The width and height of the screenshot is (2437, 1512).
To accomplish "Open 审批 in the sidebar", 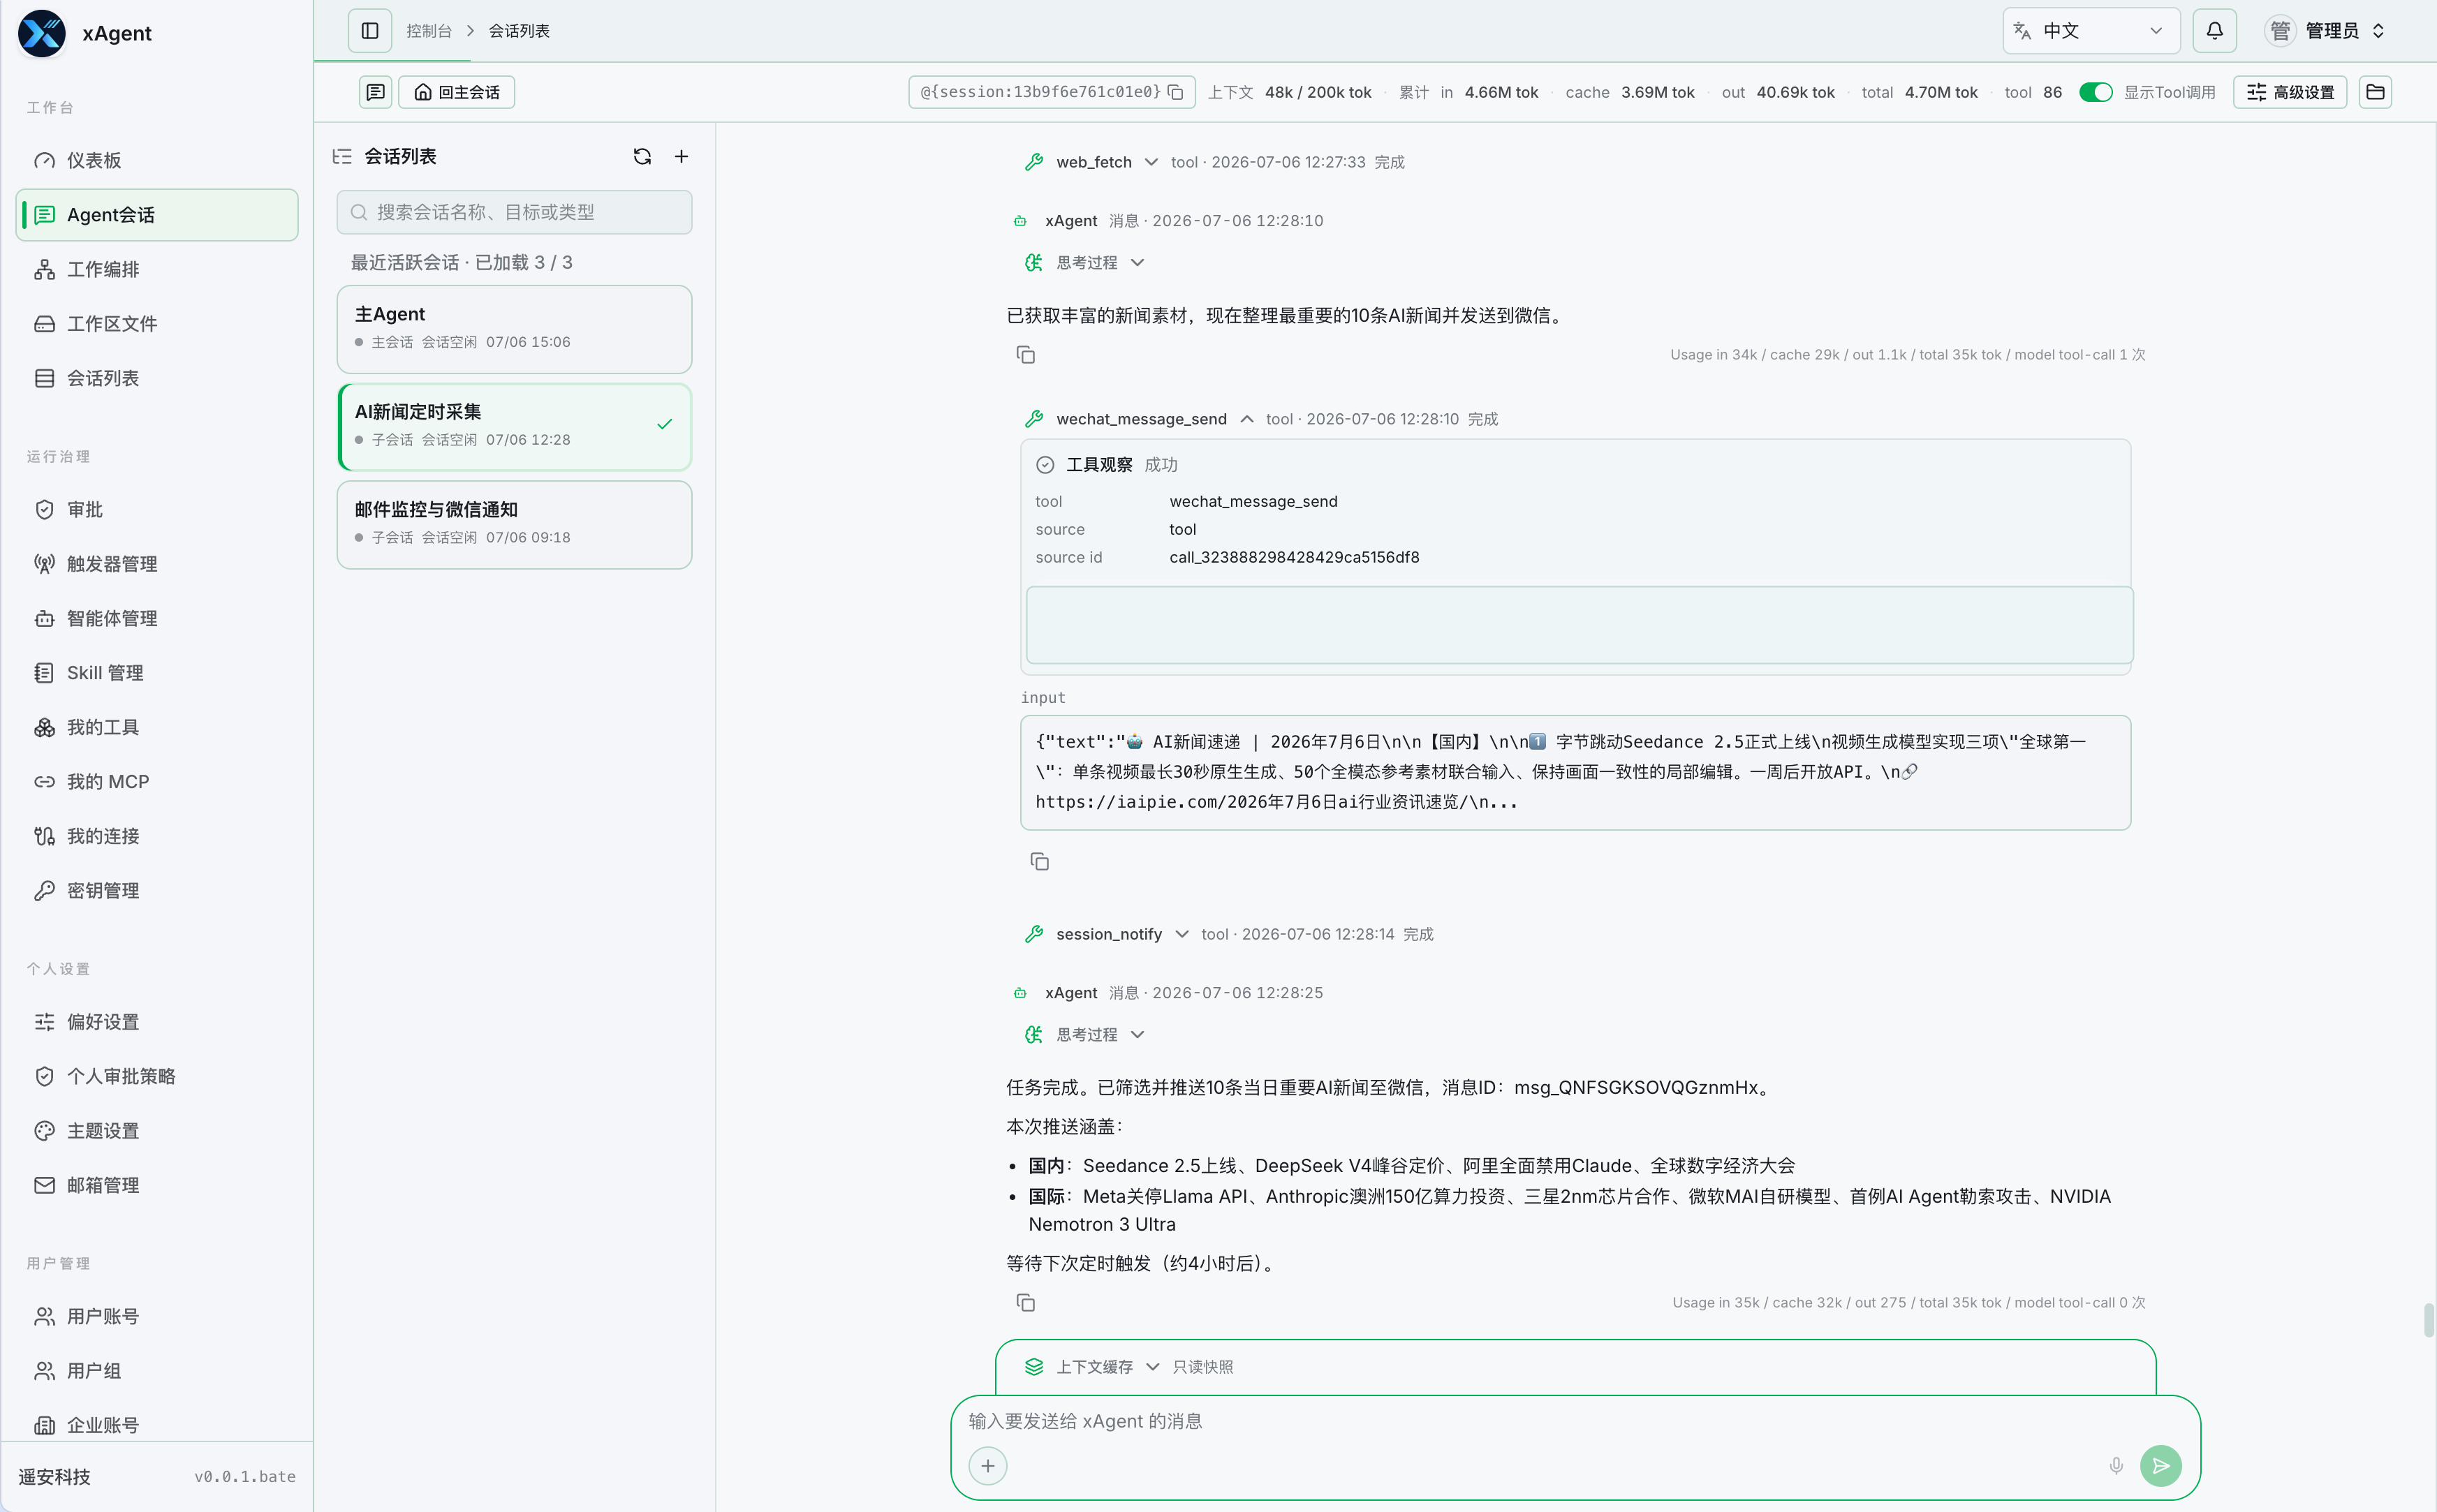I will 157,510.
